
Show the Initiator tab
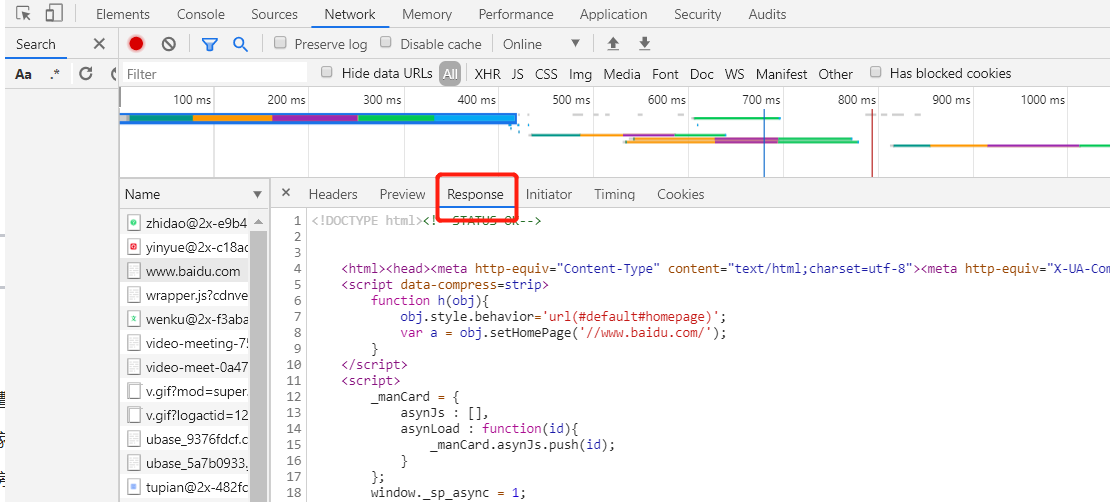tap(549, 194)
